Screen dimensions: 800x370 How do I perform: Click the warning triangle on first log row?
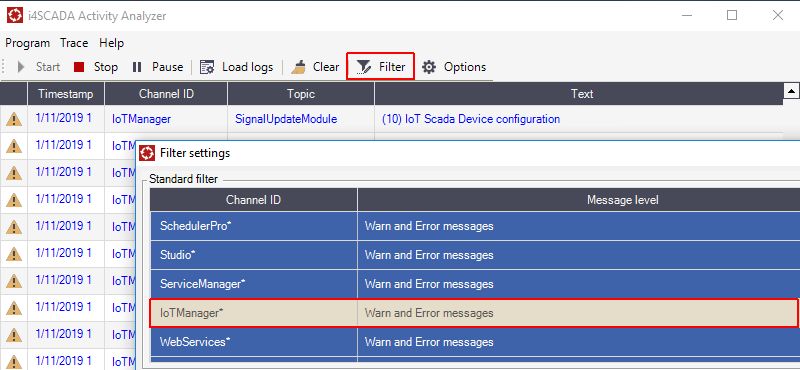[14, 119]
